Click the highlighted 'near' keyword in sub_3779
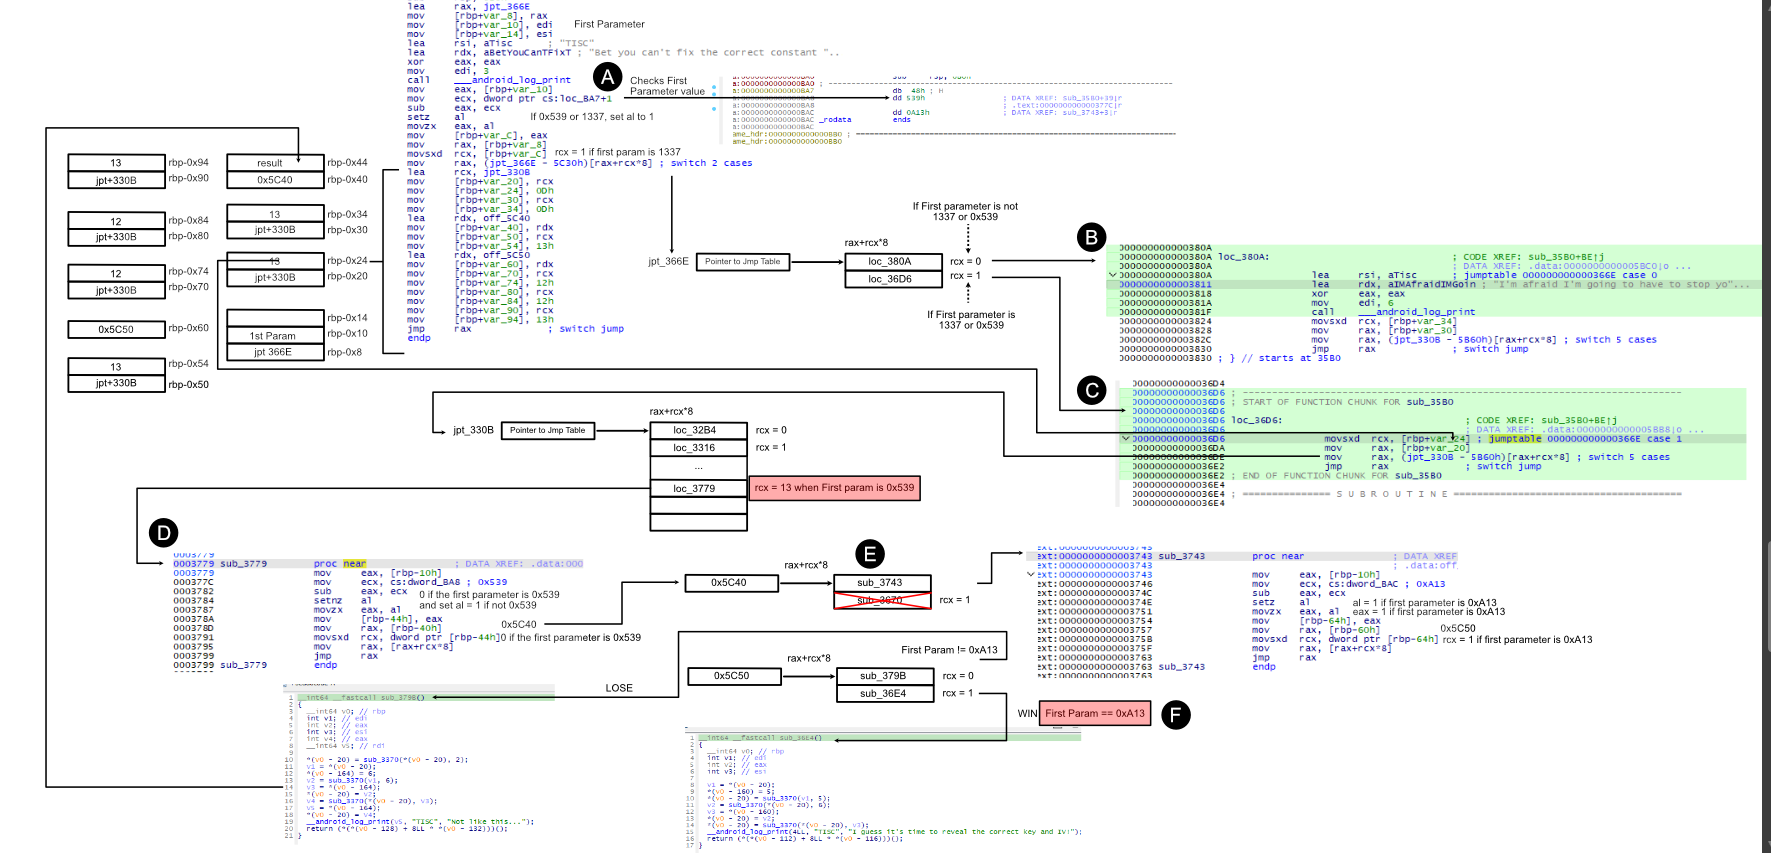Image resolution: width=1771 pixels, height=853 pixels. [x=355, y=564]
